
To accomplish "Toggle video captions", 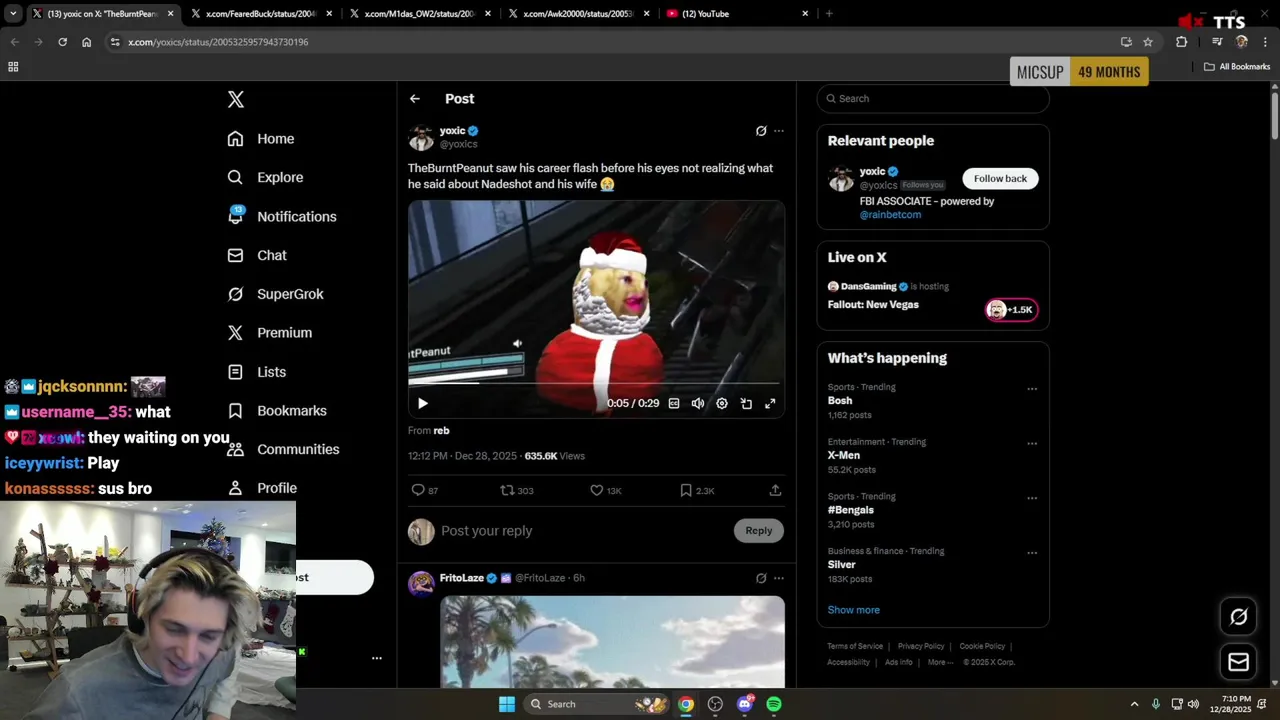I will pyautogui.click(x=674, y=403).
